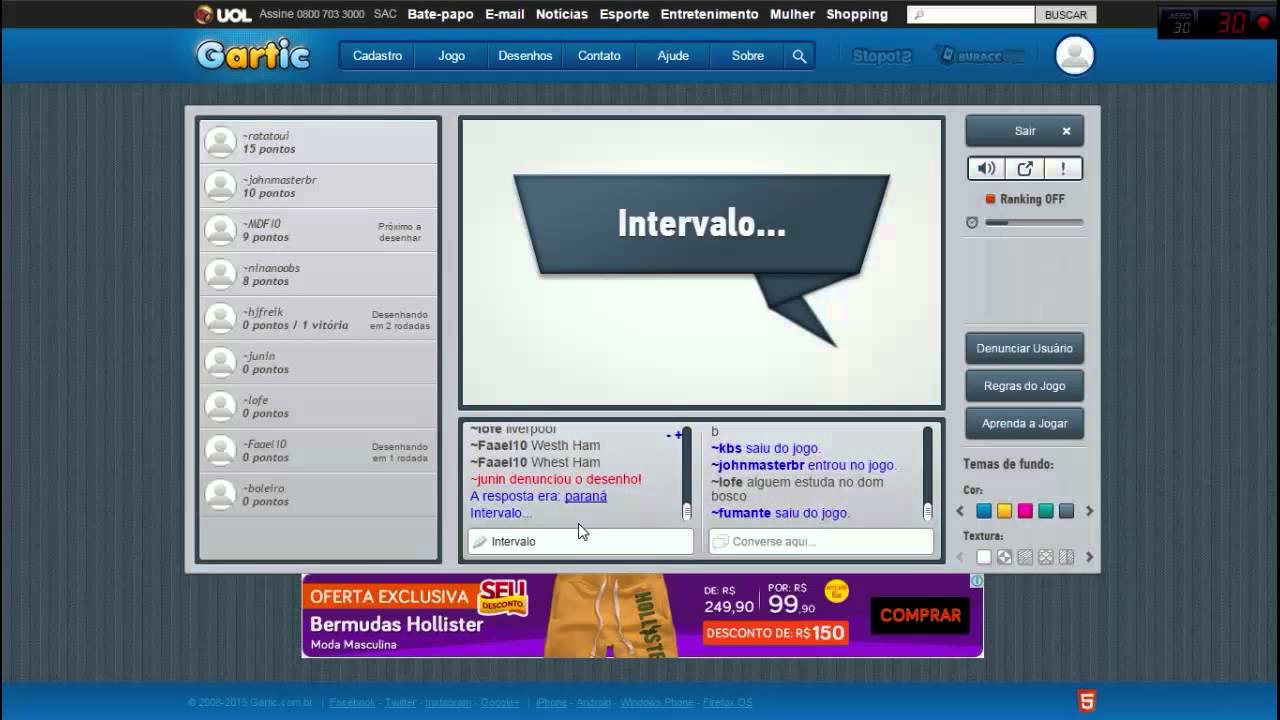Open Regras do Jogo
Viewport: 1280px width, 720px height.
pyautogui.click(x=1024, y=386)
